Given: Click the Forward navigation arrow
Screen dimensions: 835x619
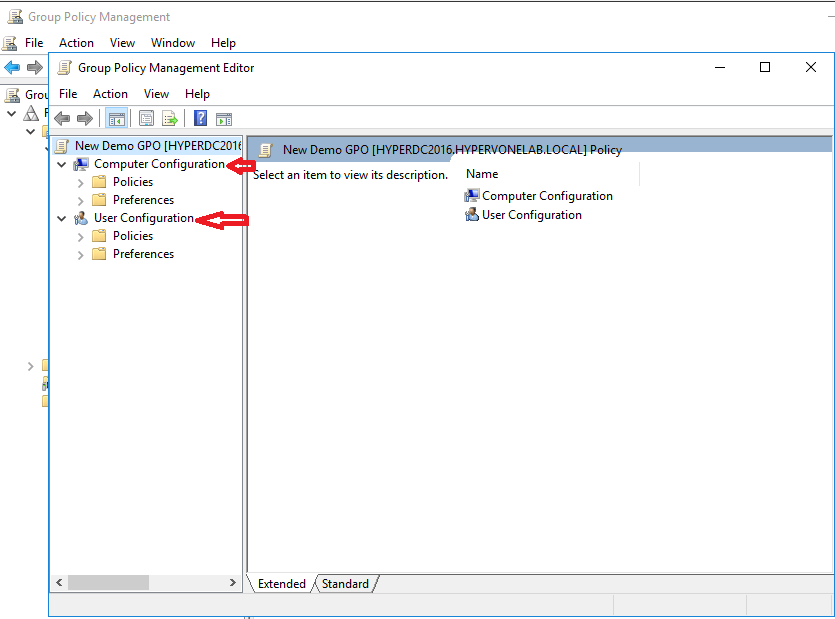Looking at the screenshot, I should click(x=85, y=117).
